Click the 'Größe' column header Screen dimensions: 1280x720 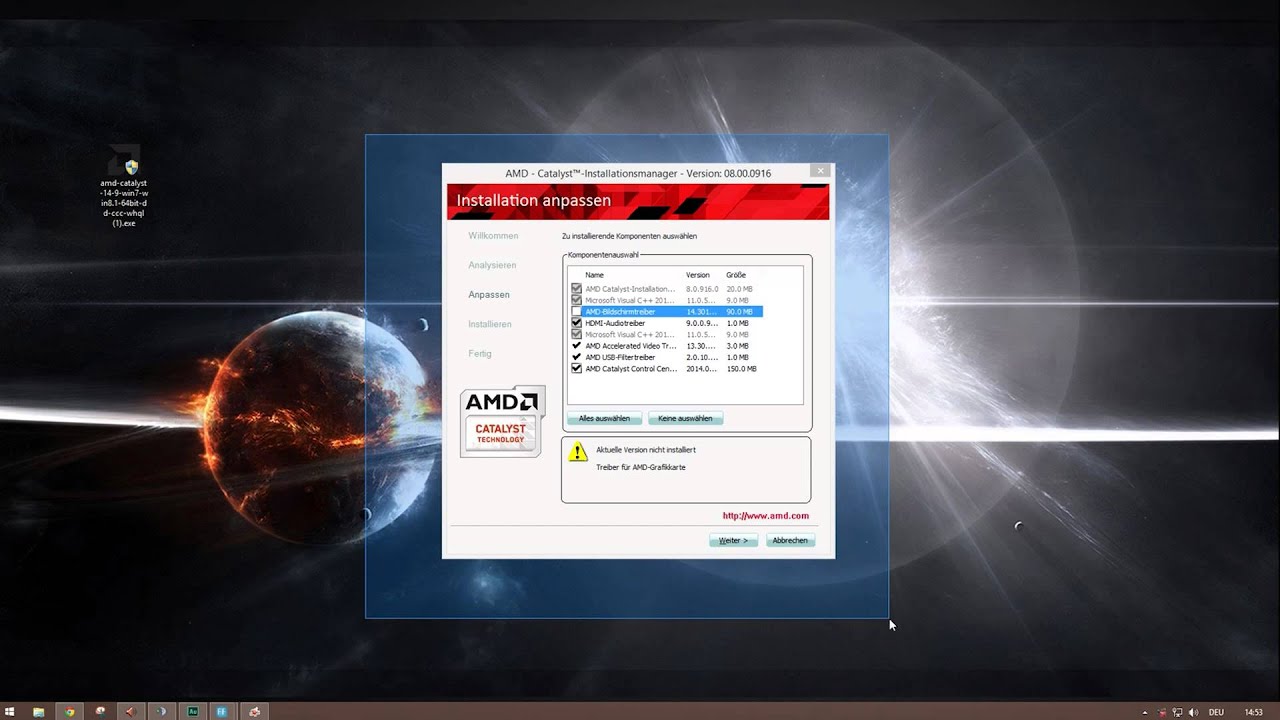click(736, 275)
